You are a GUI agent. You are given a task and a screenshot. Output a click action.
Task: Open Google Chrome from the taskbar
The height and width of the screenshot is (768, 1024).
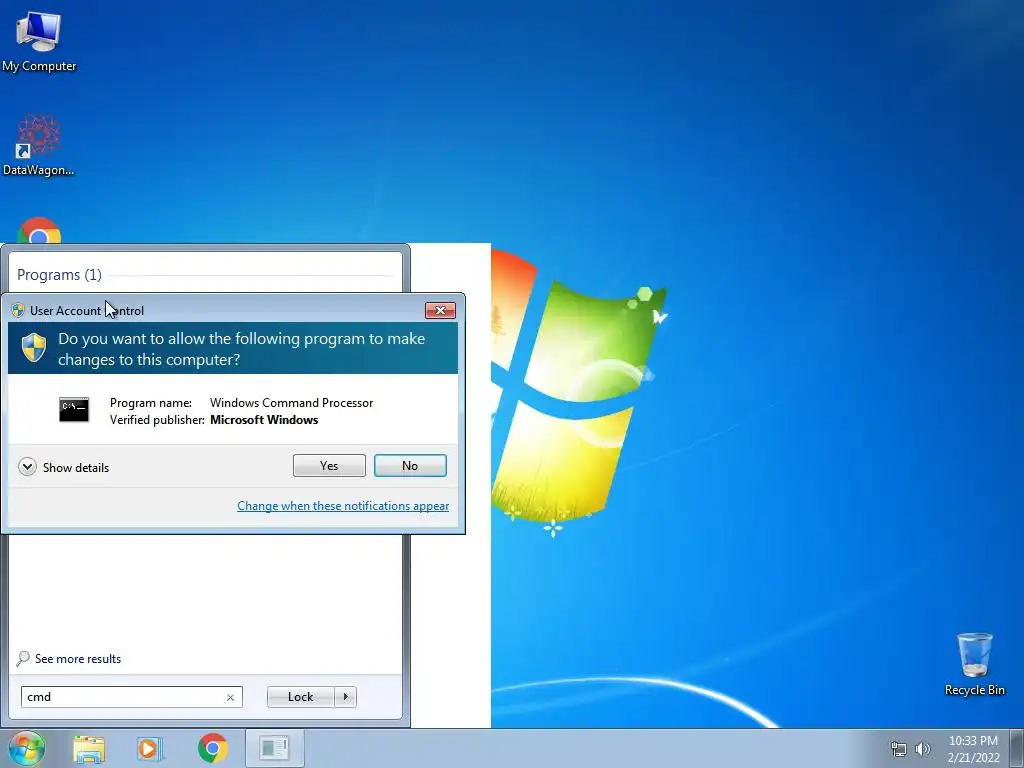click(x=212, y=748)
